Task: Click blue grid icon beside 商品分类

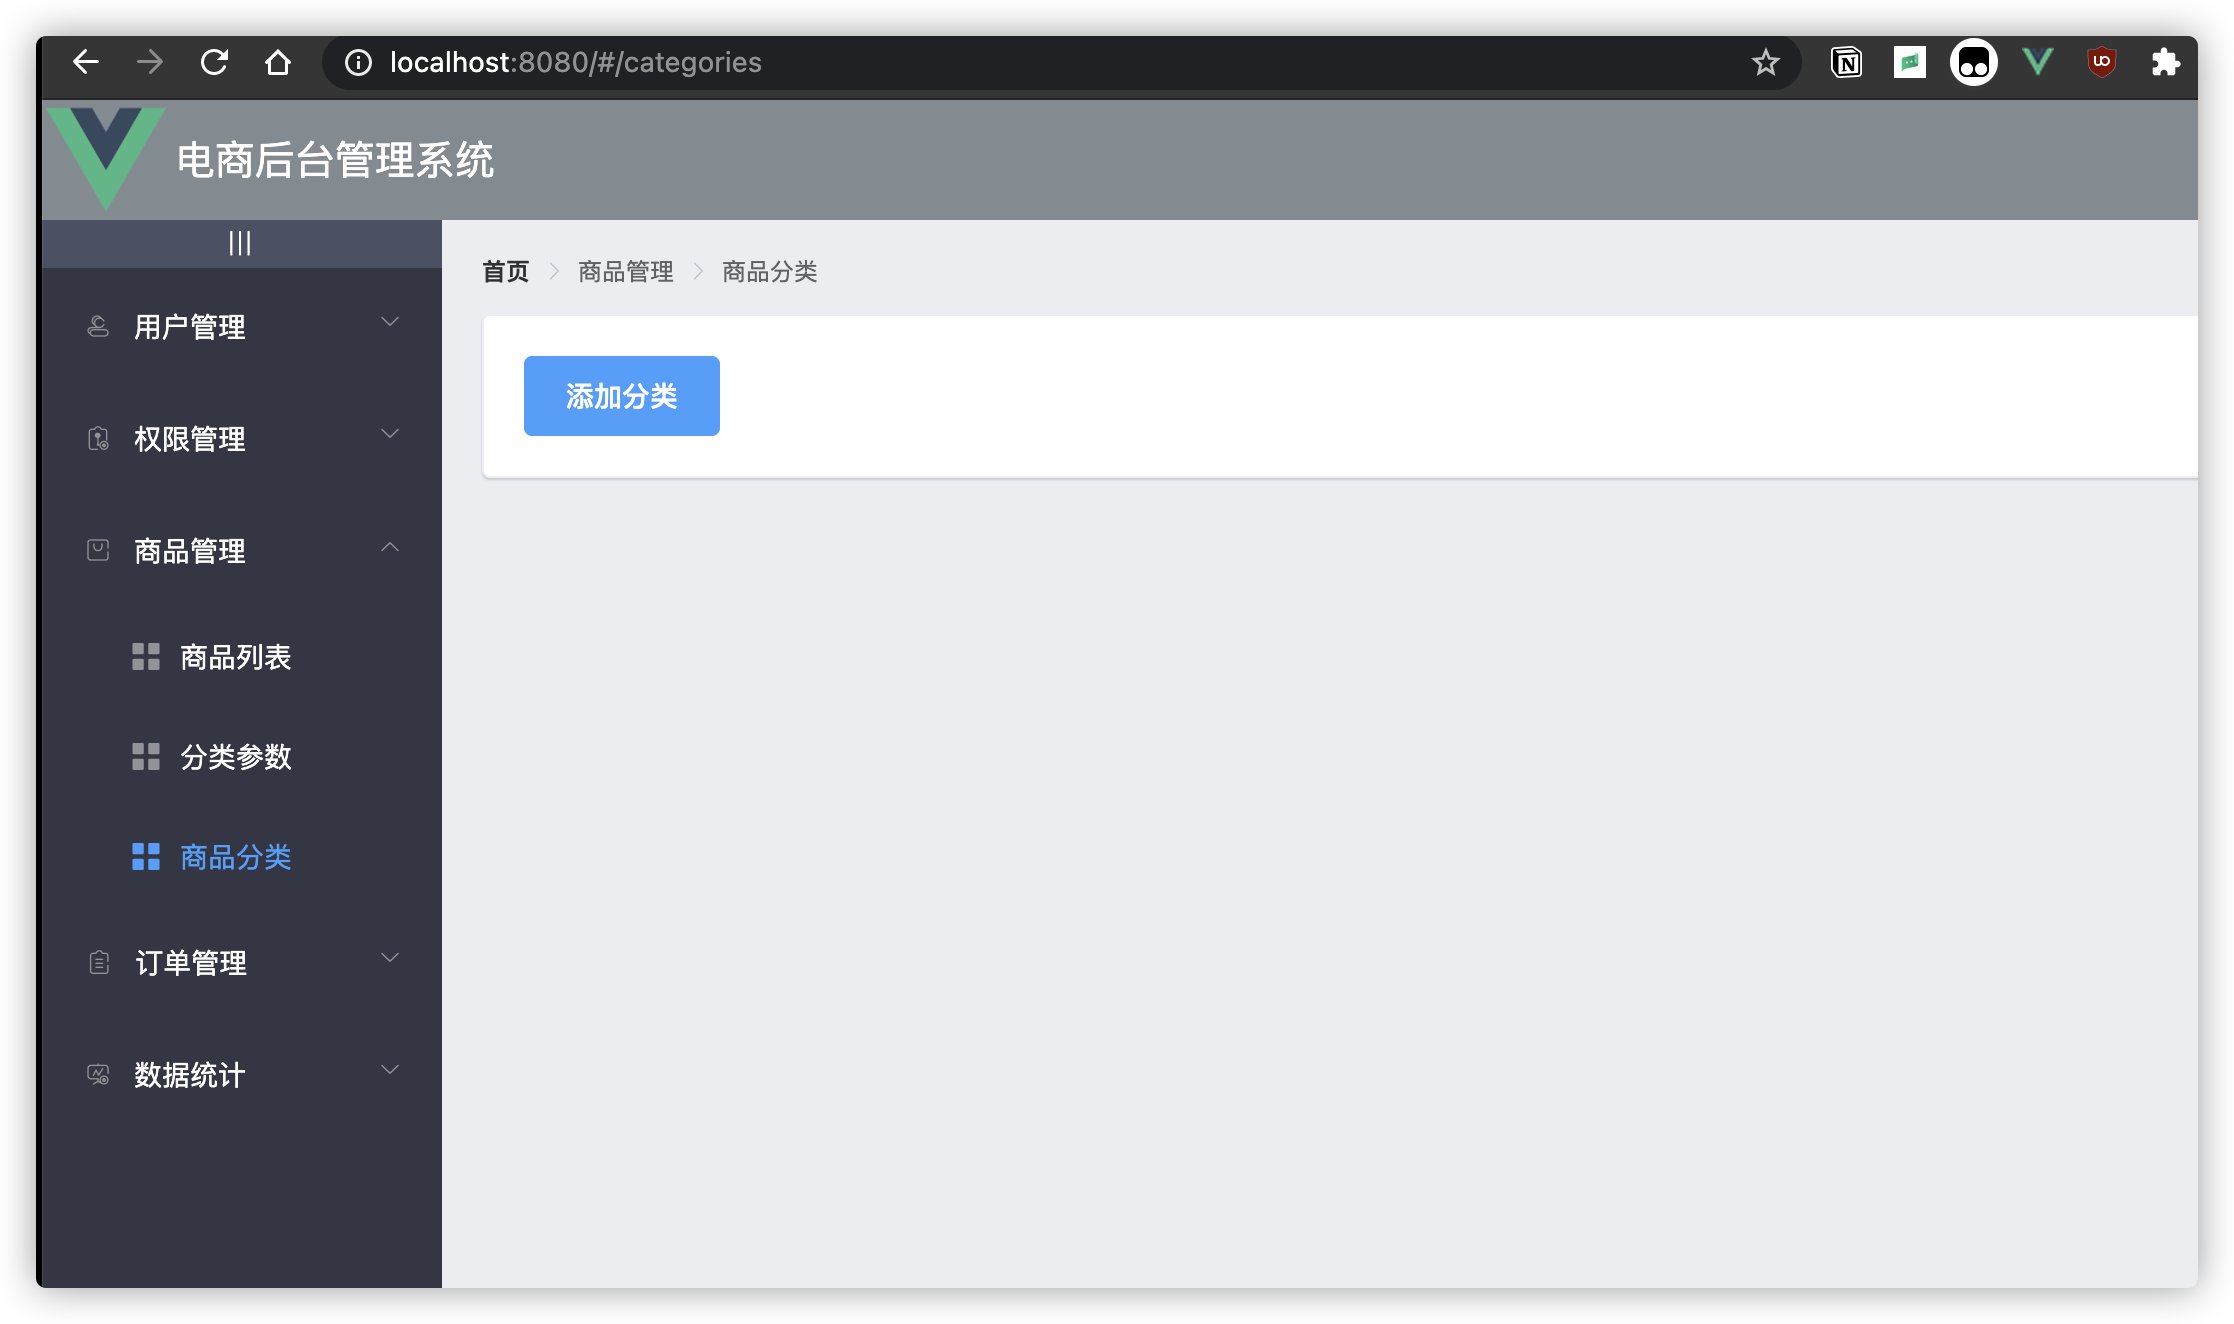Action: (146, 856)
